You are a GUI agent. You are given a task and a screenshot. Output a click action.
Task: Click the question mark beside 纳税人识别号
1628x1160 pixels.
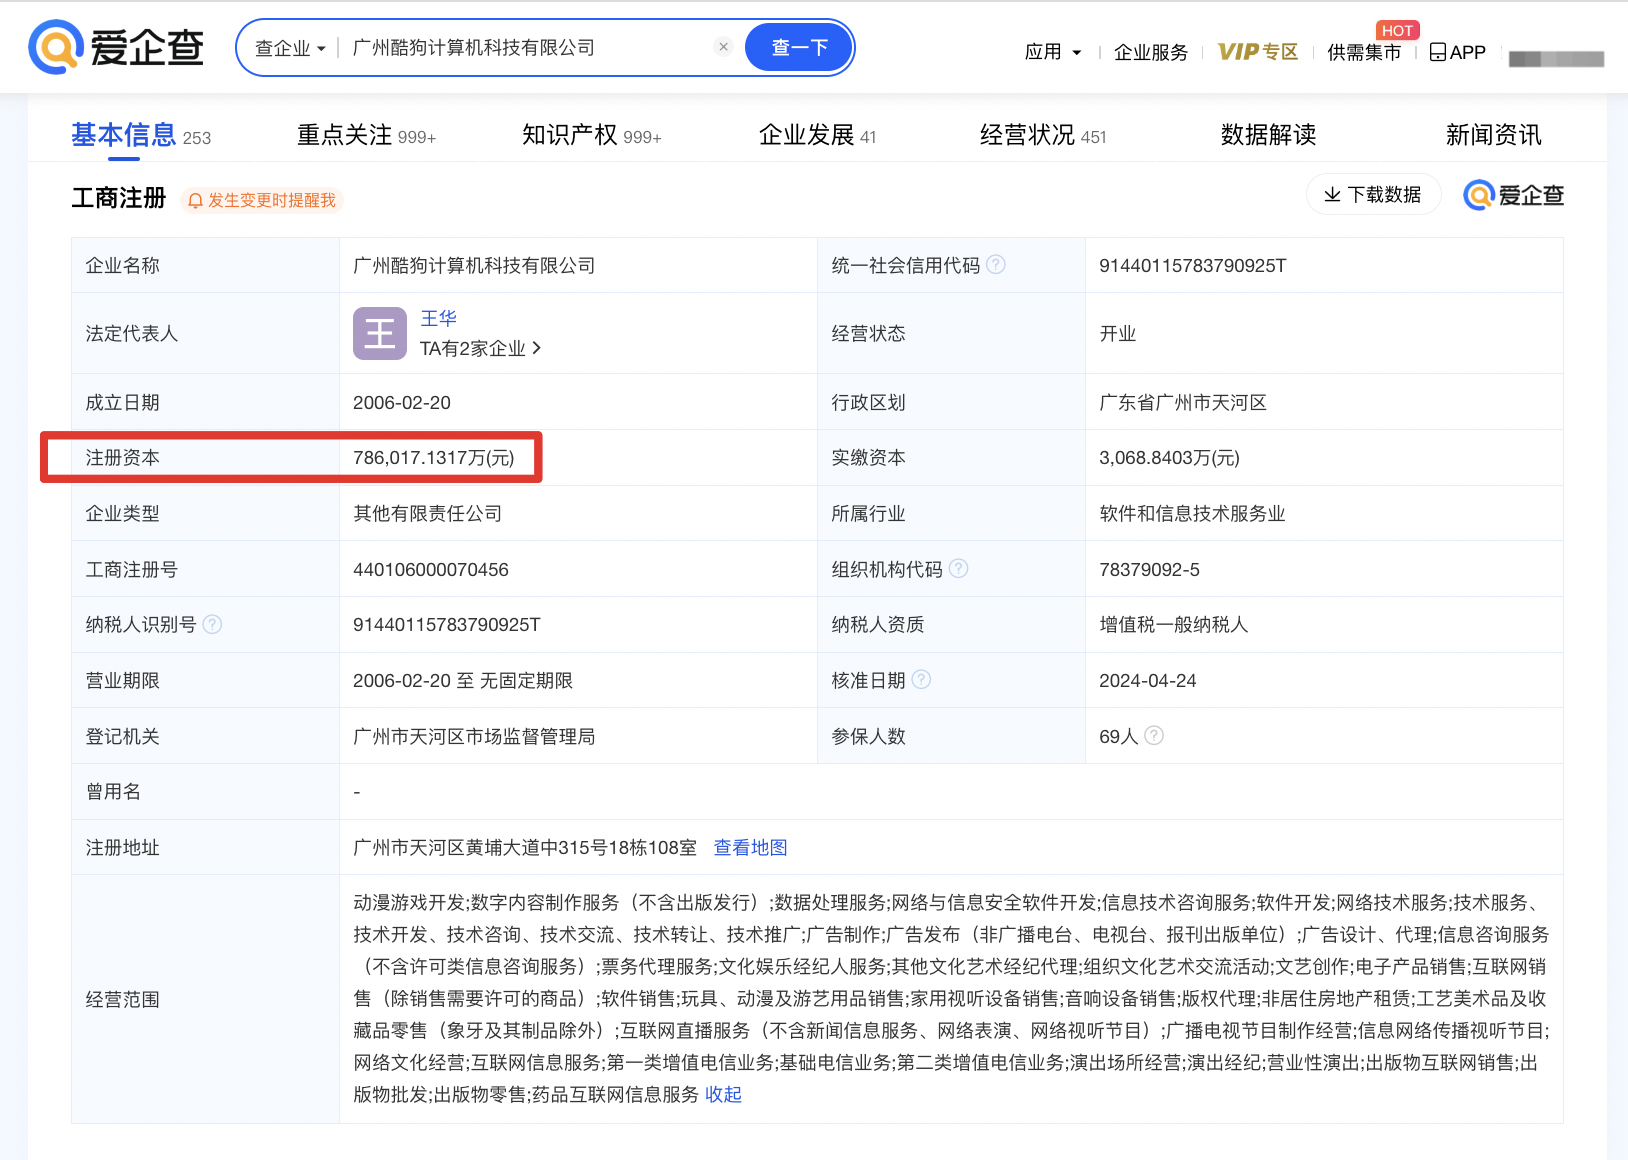(212, 624)
